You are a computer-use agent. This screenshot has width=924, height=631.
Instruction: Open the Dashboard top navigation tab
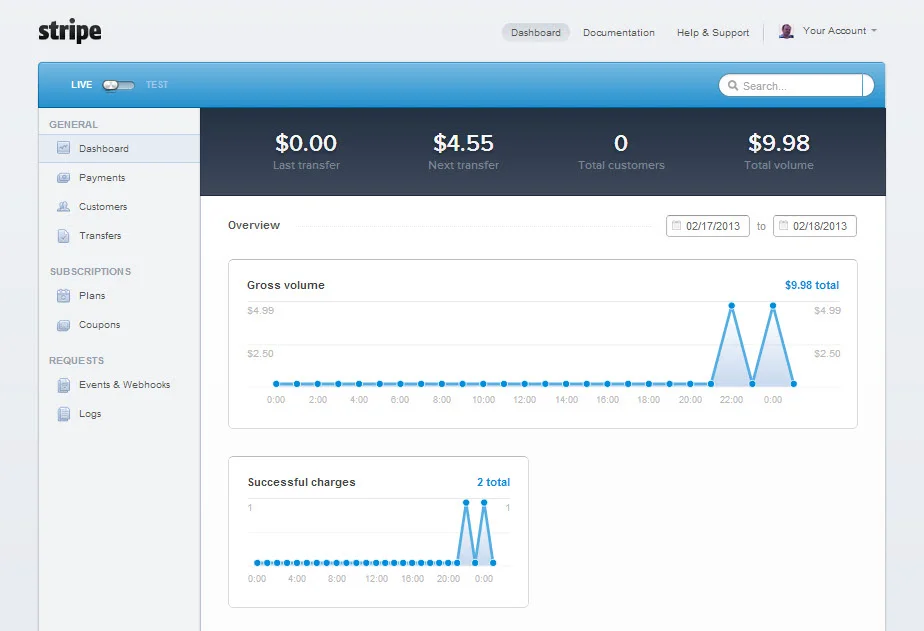(x=536, y=32)
